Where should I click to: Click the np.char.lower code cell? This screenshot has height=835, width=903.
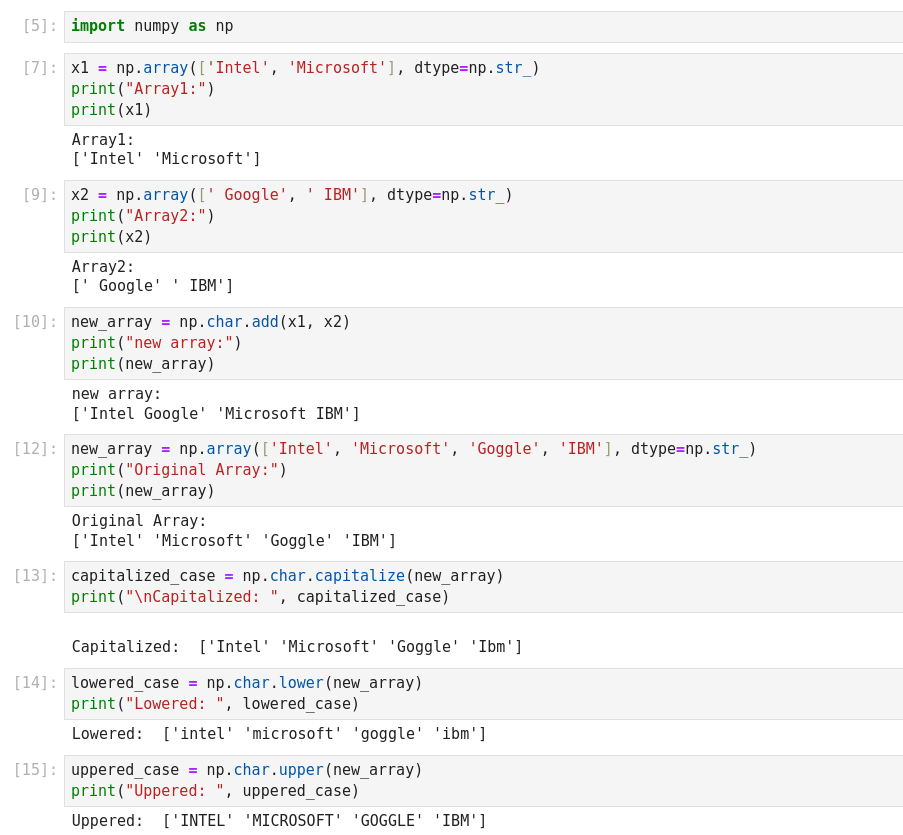click(480, 694)
